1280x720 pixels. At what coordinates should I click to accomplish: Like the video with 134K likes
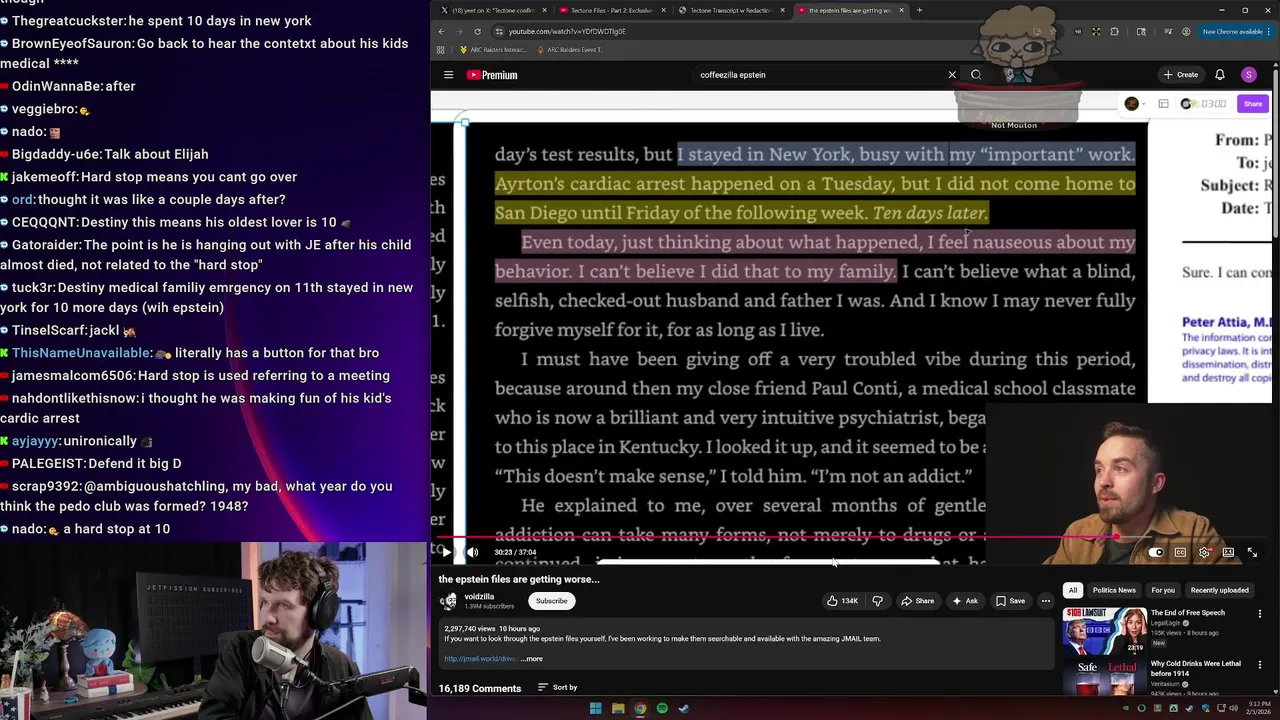(x=842, y=601)
